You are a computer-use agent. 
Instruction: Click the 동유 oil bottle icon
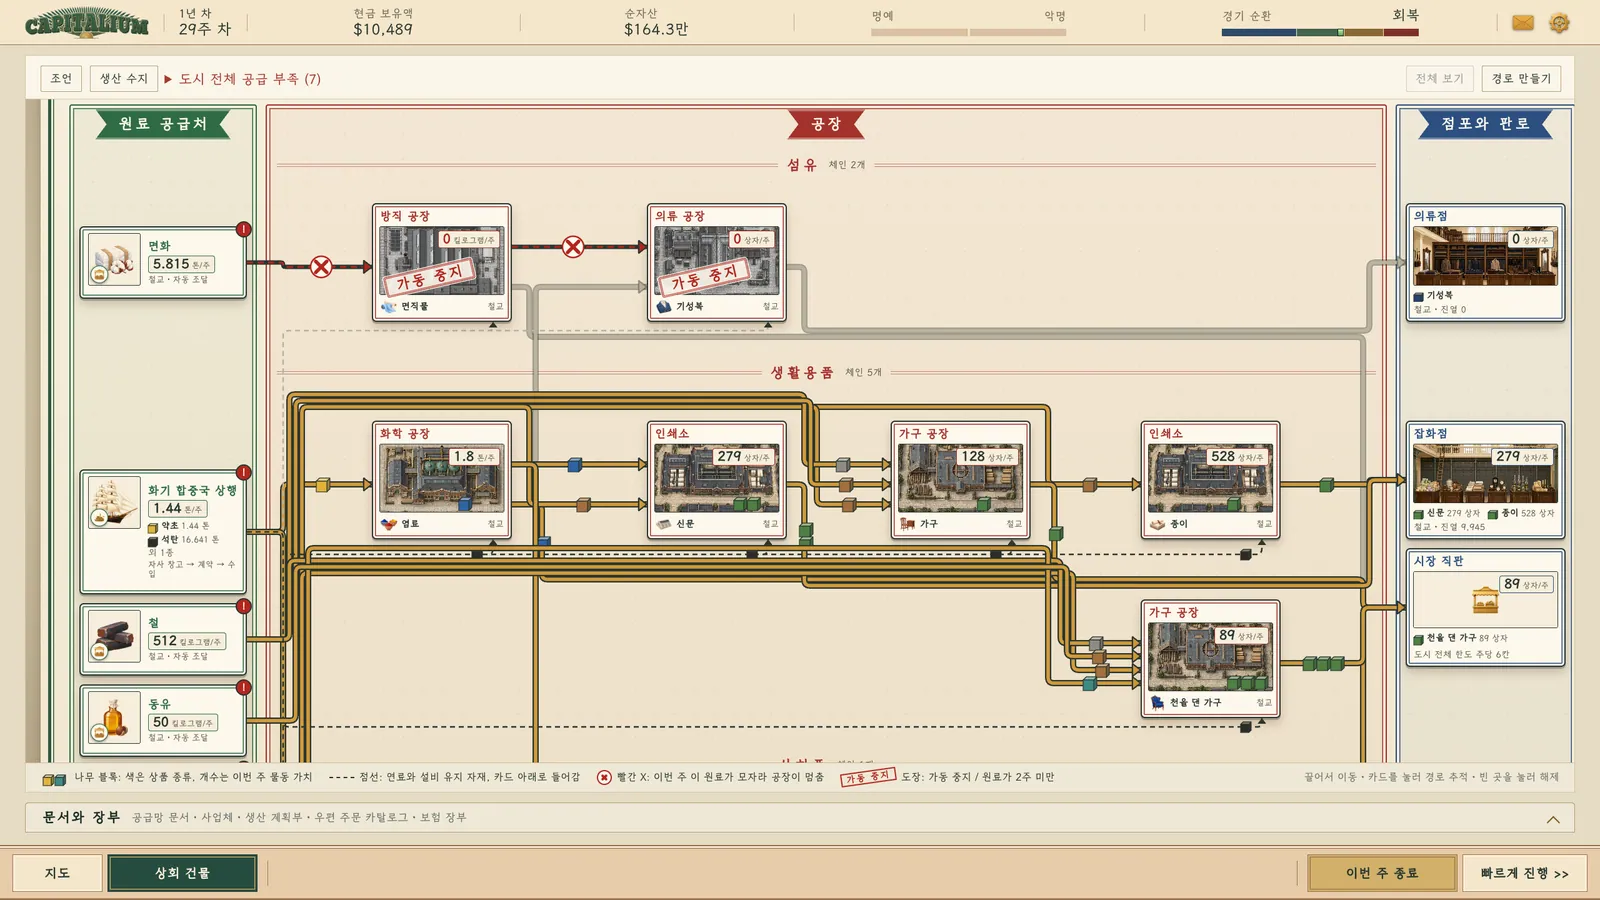(x=114, y=718)
